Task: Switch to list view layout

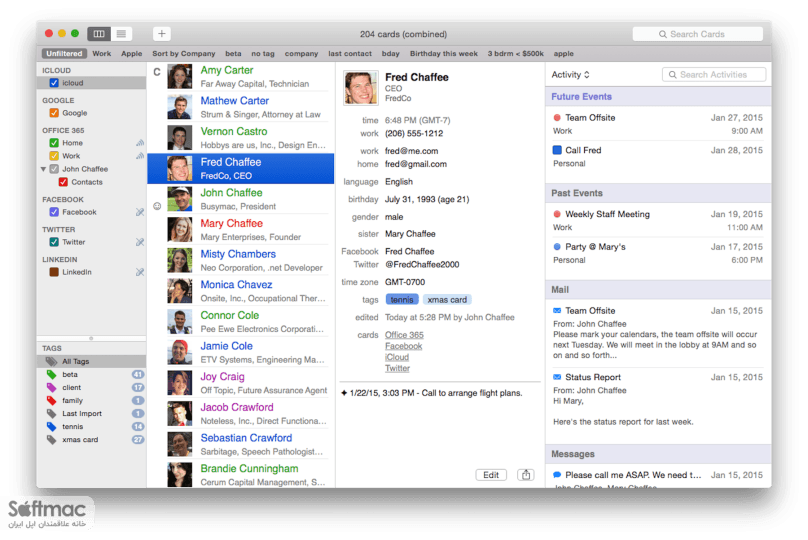Action: [x=121, y=34]
